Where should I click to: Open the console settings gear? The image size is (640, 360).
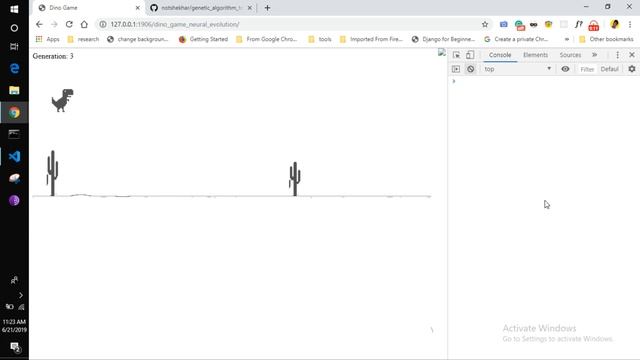click(x=632, y=69)
